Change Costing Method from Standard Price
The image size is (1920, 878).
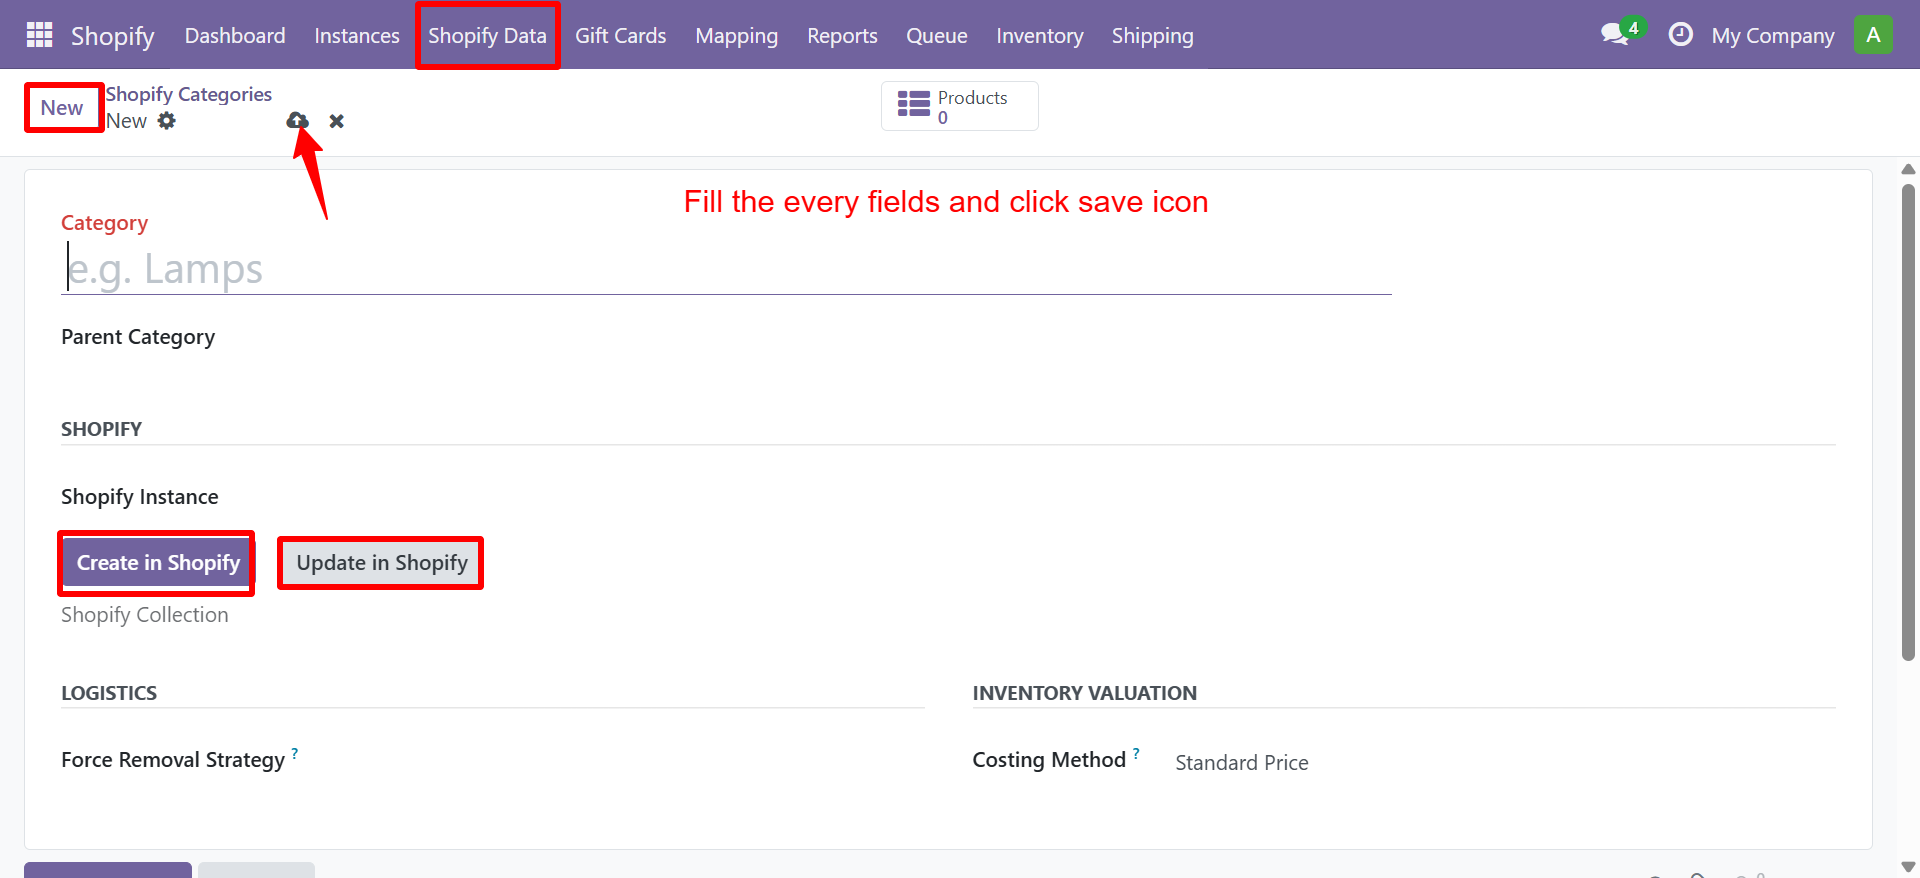tap(1241, 762)
